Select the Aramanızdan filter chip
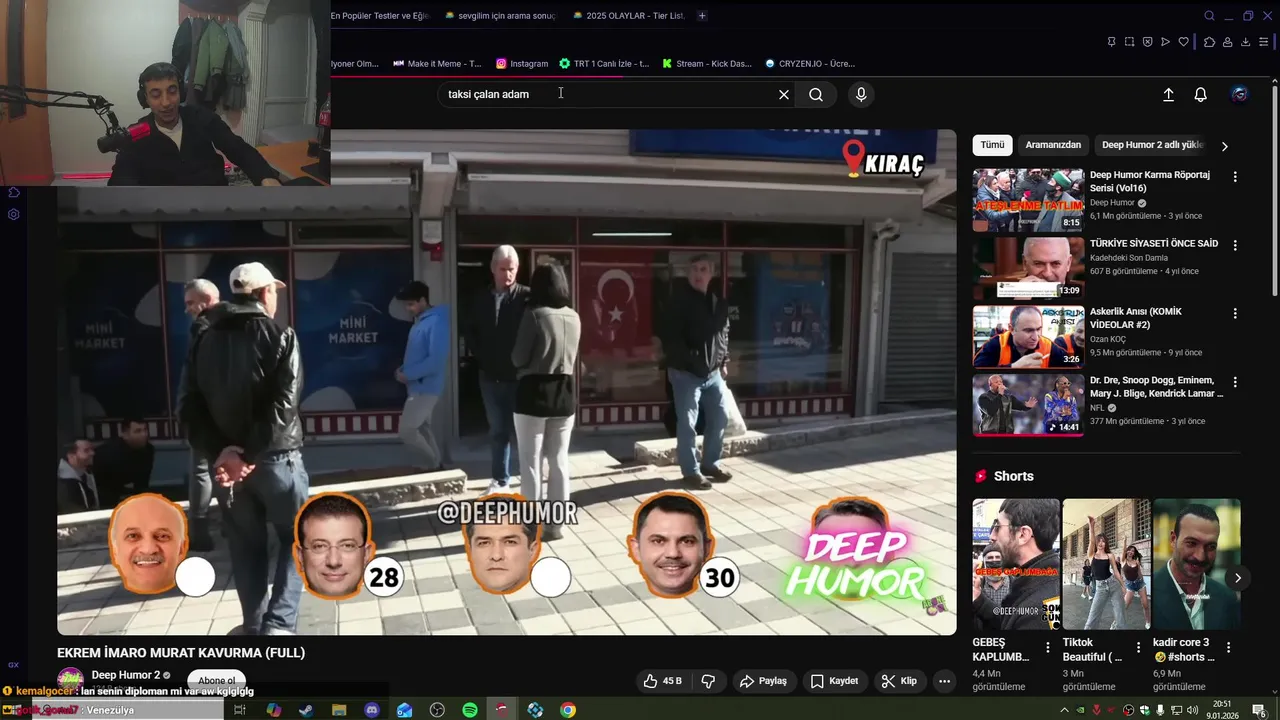The image size is (1280, 720). (x=1053, y=145)
